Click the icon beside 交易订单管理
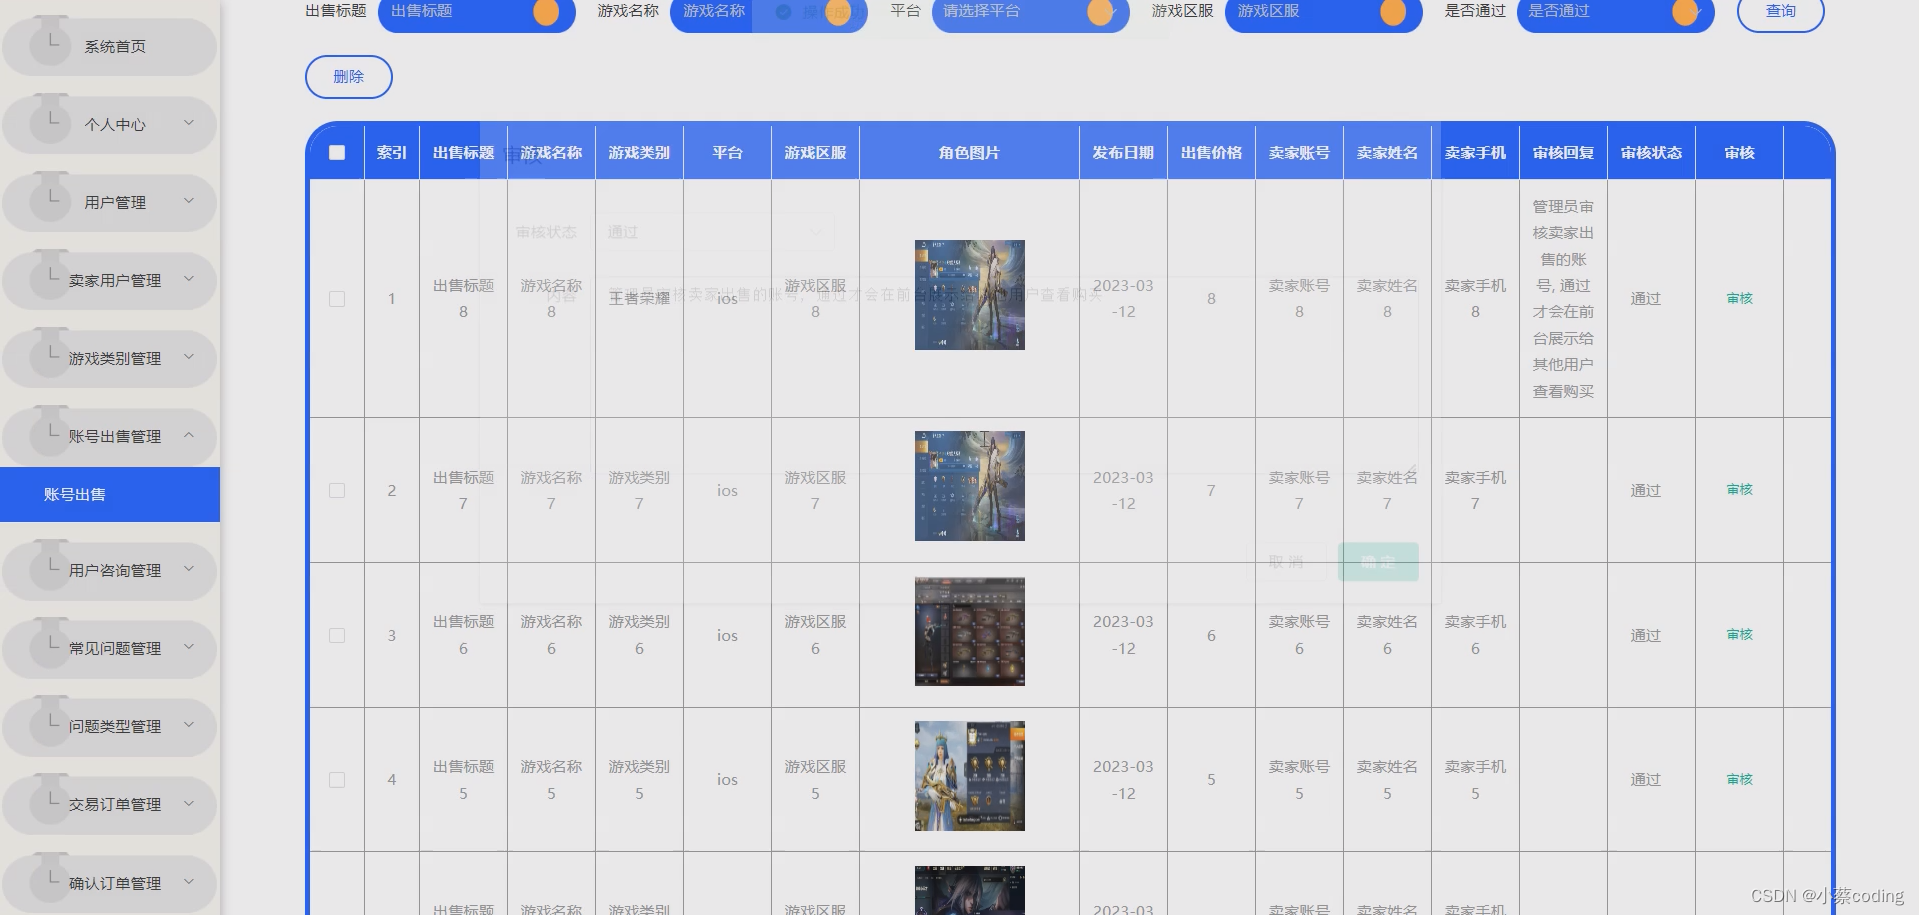Viewport: 1919px width, 915px height. click(x=50, y=798)
